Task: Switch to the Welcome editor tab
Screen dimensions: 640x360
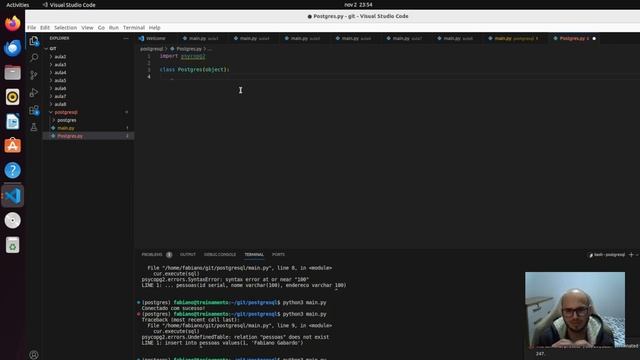Action: click(x=156, y=38)
